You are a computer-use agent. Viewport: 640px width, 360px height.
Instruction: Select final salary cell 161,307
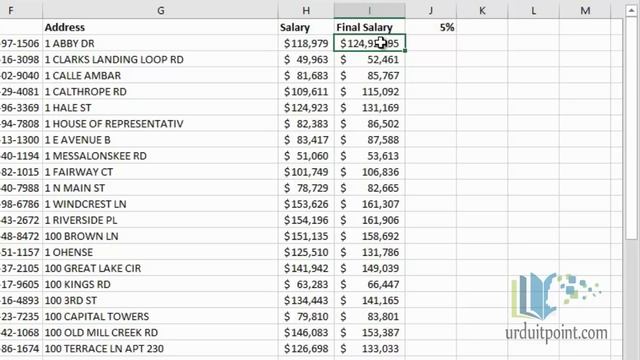pos(370,204)
